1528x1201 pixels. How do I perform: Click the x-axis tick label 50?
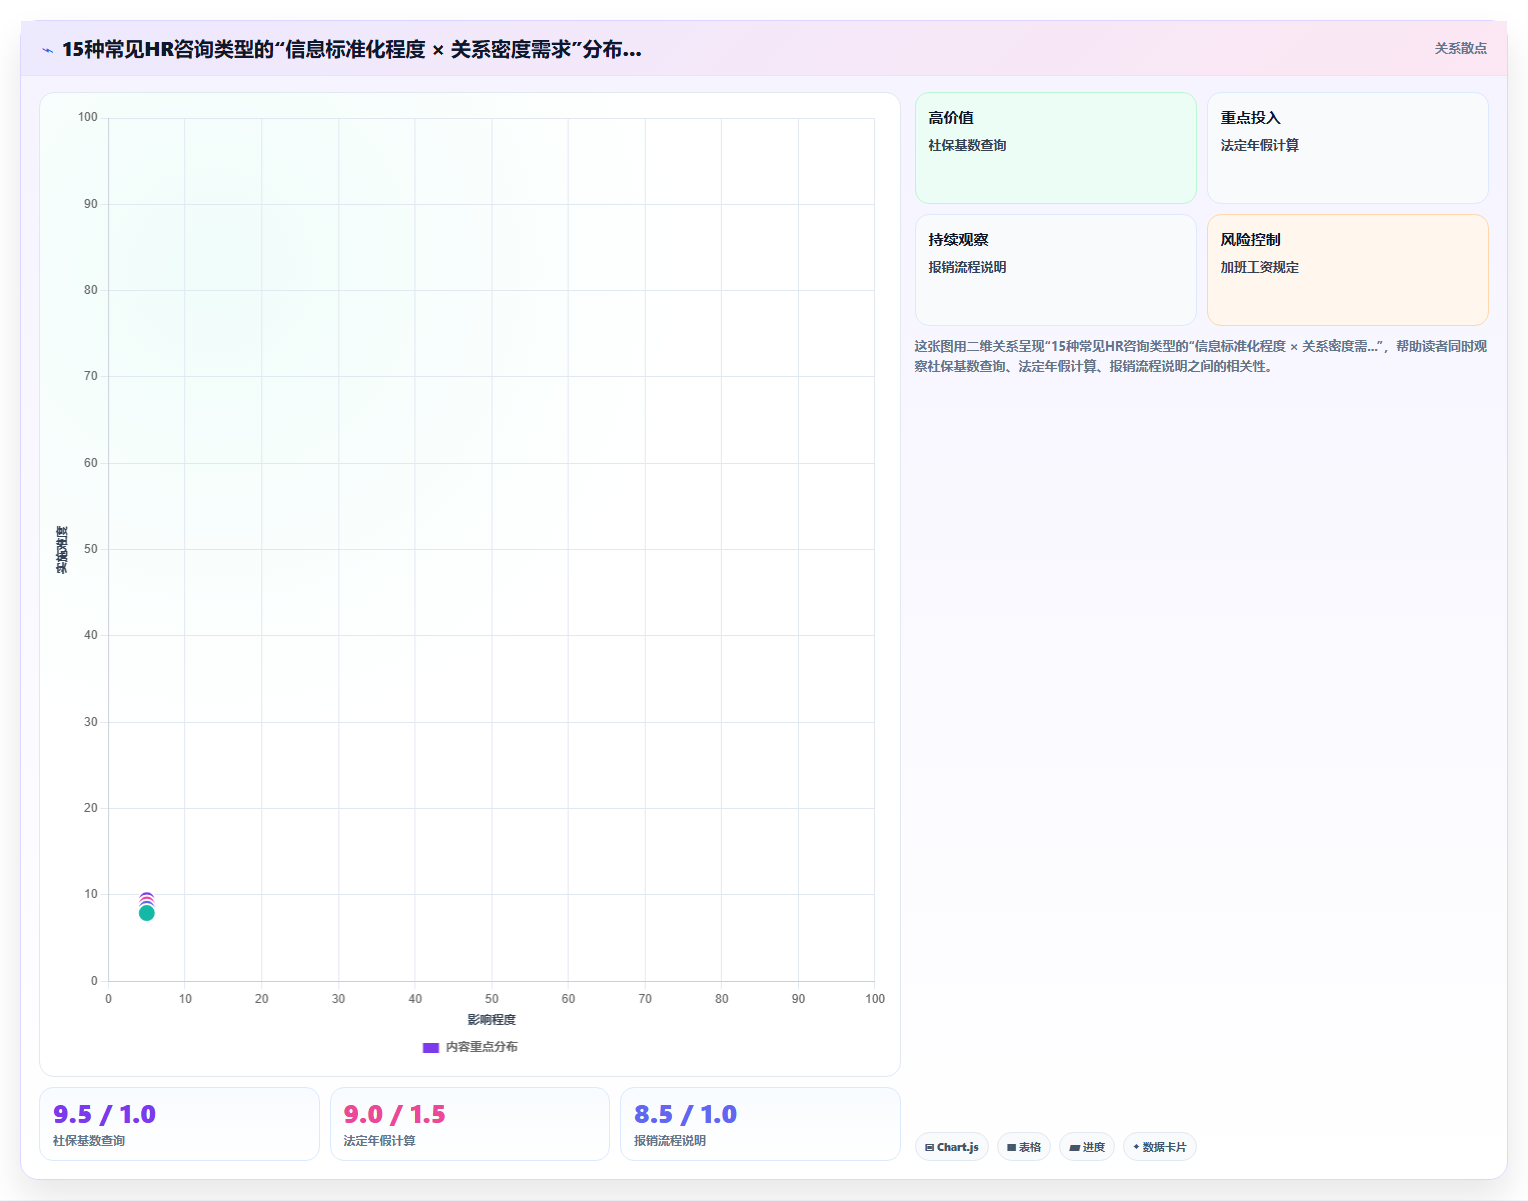[x=492, y=999]
